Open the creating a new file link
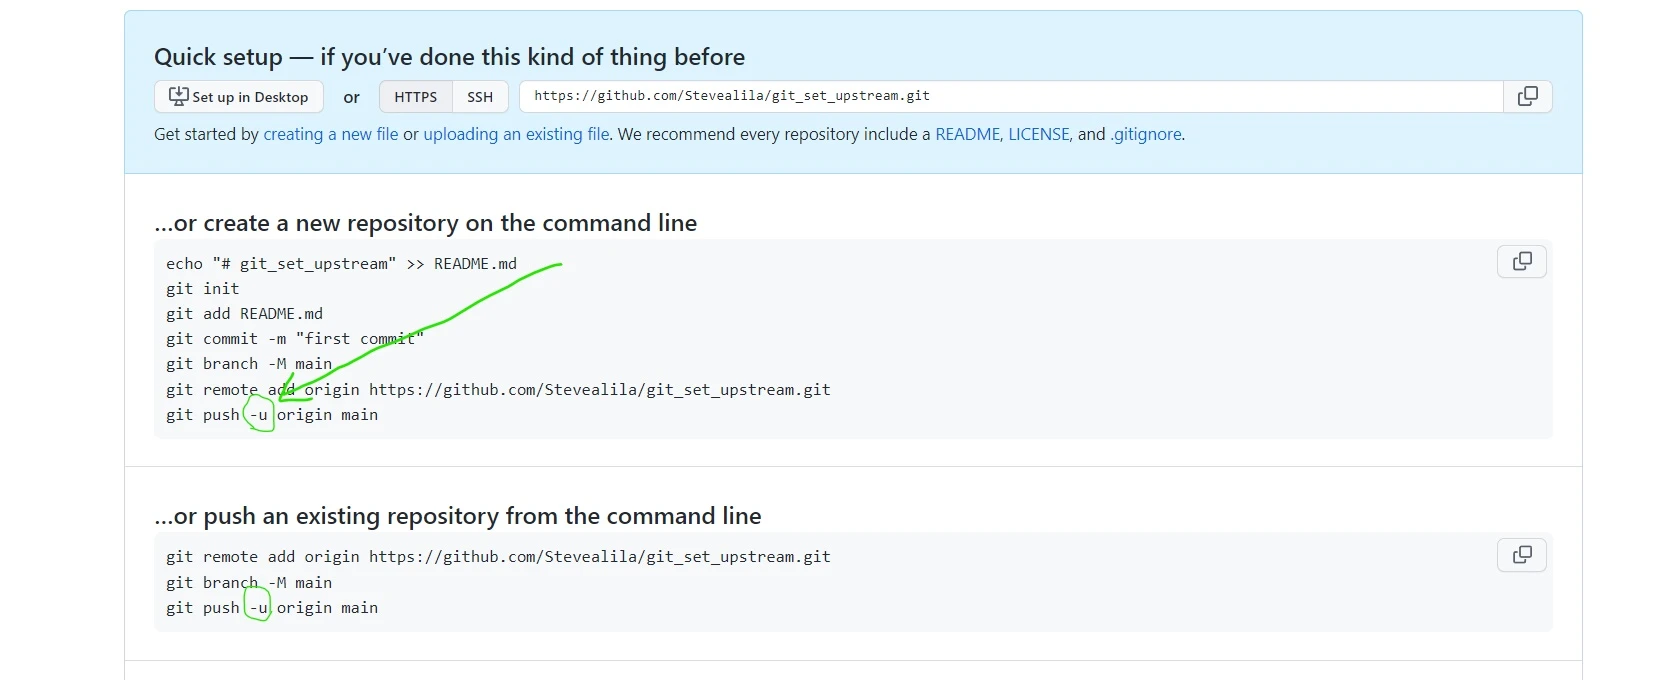 [330, 134]
